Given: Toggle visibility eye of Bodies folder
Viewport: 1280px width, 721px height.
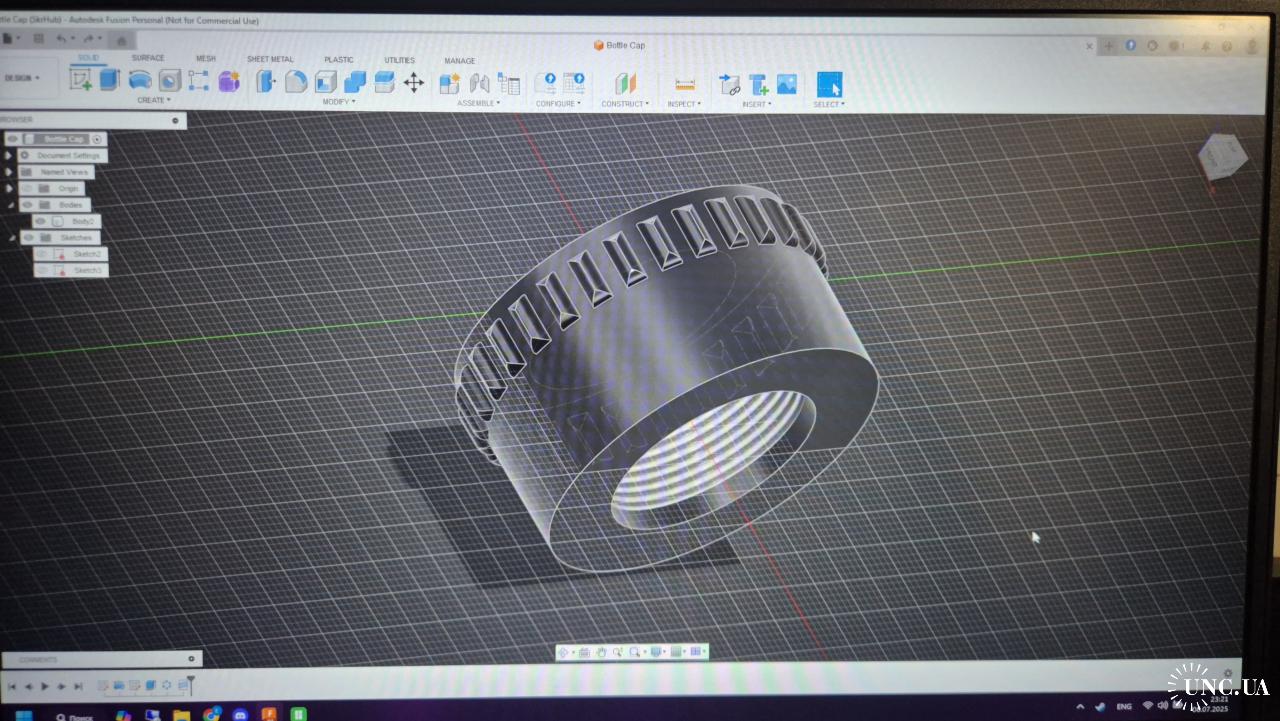Looking at the screenshot, I should (27, 204).
